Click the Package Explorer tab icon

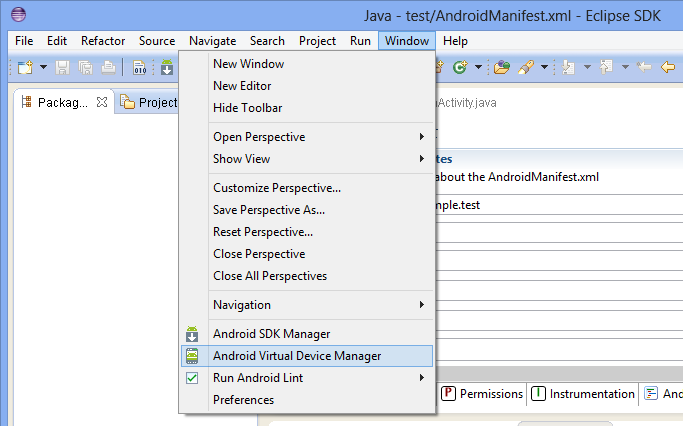[x=27, y=102]
